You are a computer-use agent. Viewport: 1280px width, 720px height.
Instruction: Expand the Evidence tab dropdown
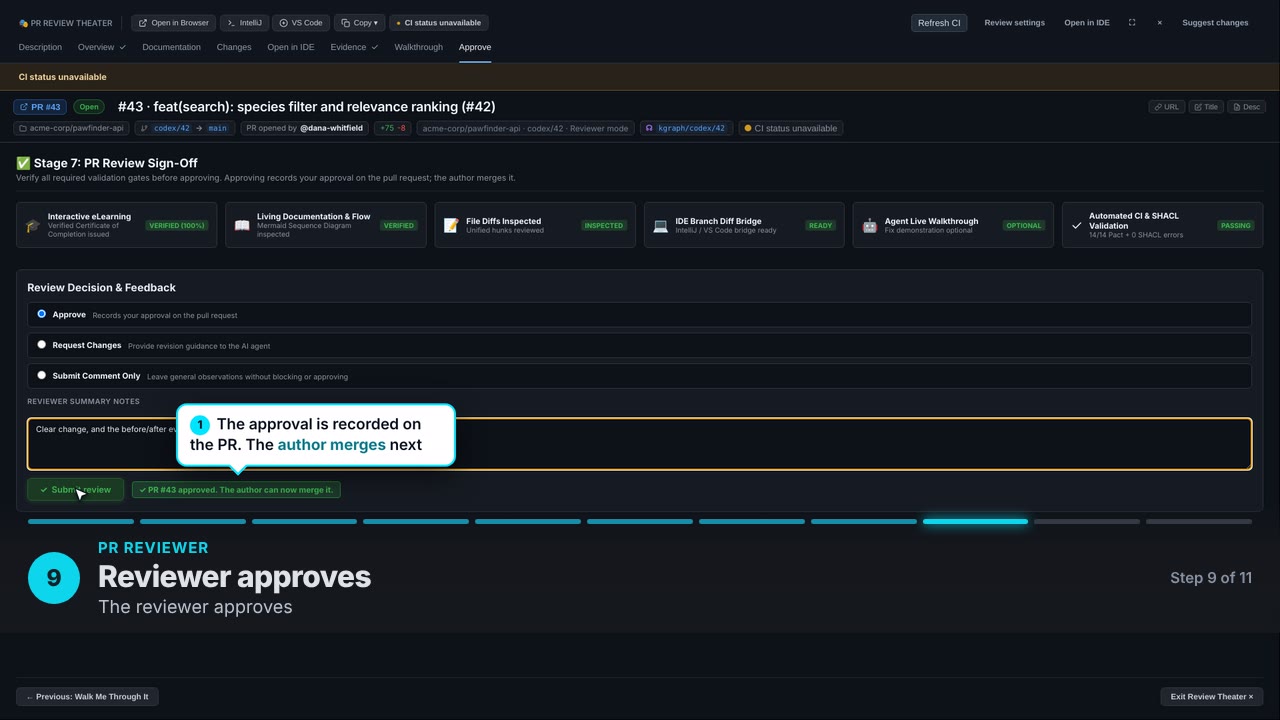pos(354,47)
